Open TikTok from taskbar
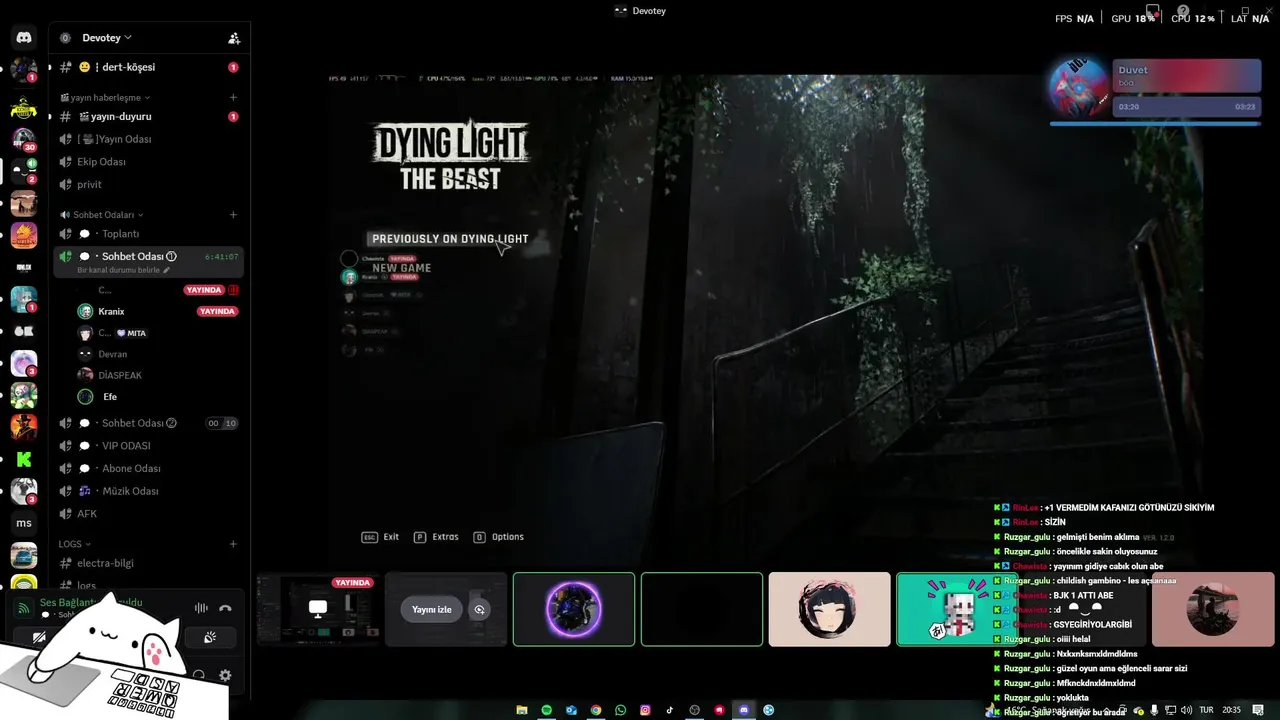The height and width of the screenshot is (720, 1280). point(670,710)
